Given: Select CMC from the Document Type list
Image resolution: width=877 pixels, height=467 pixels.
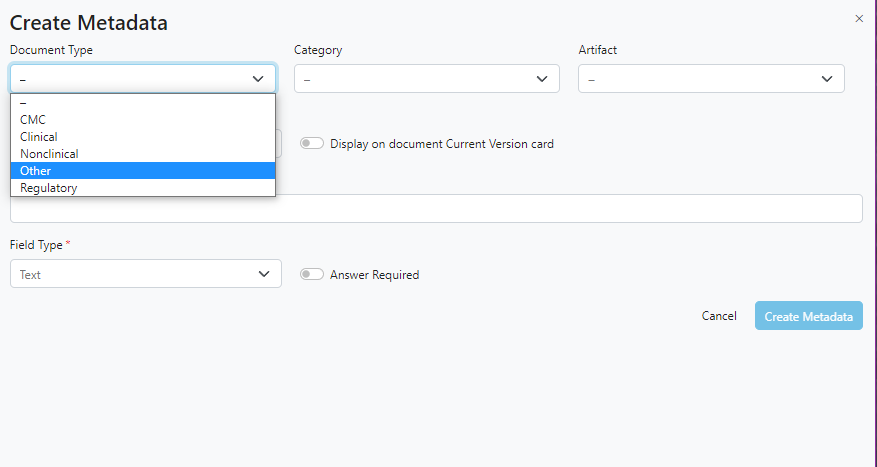Looking at the screenshot, I should point(33,120).
